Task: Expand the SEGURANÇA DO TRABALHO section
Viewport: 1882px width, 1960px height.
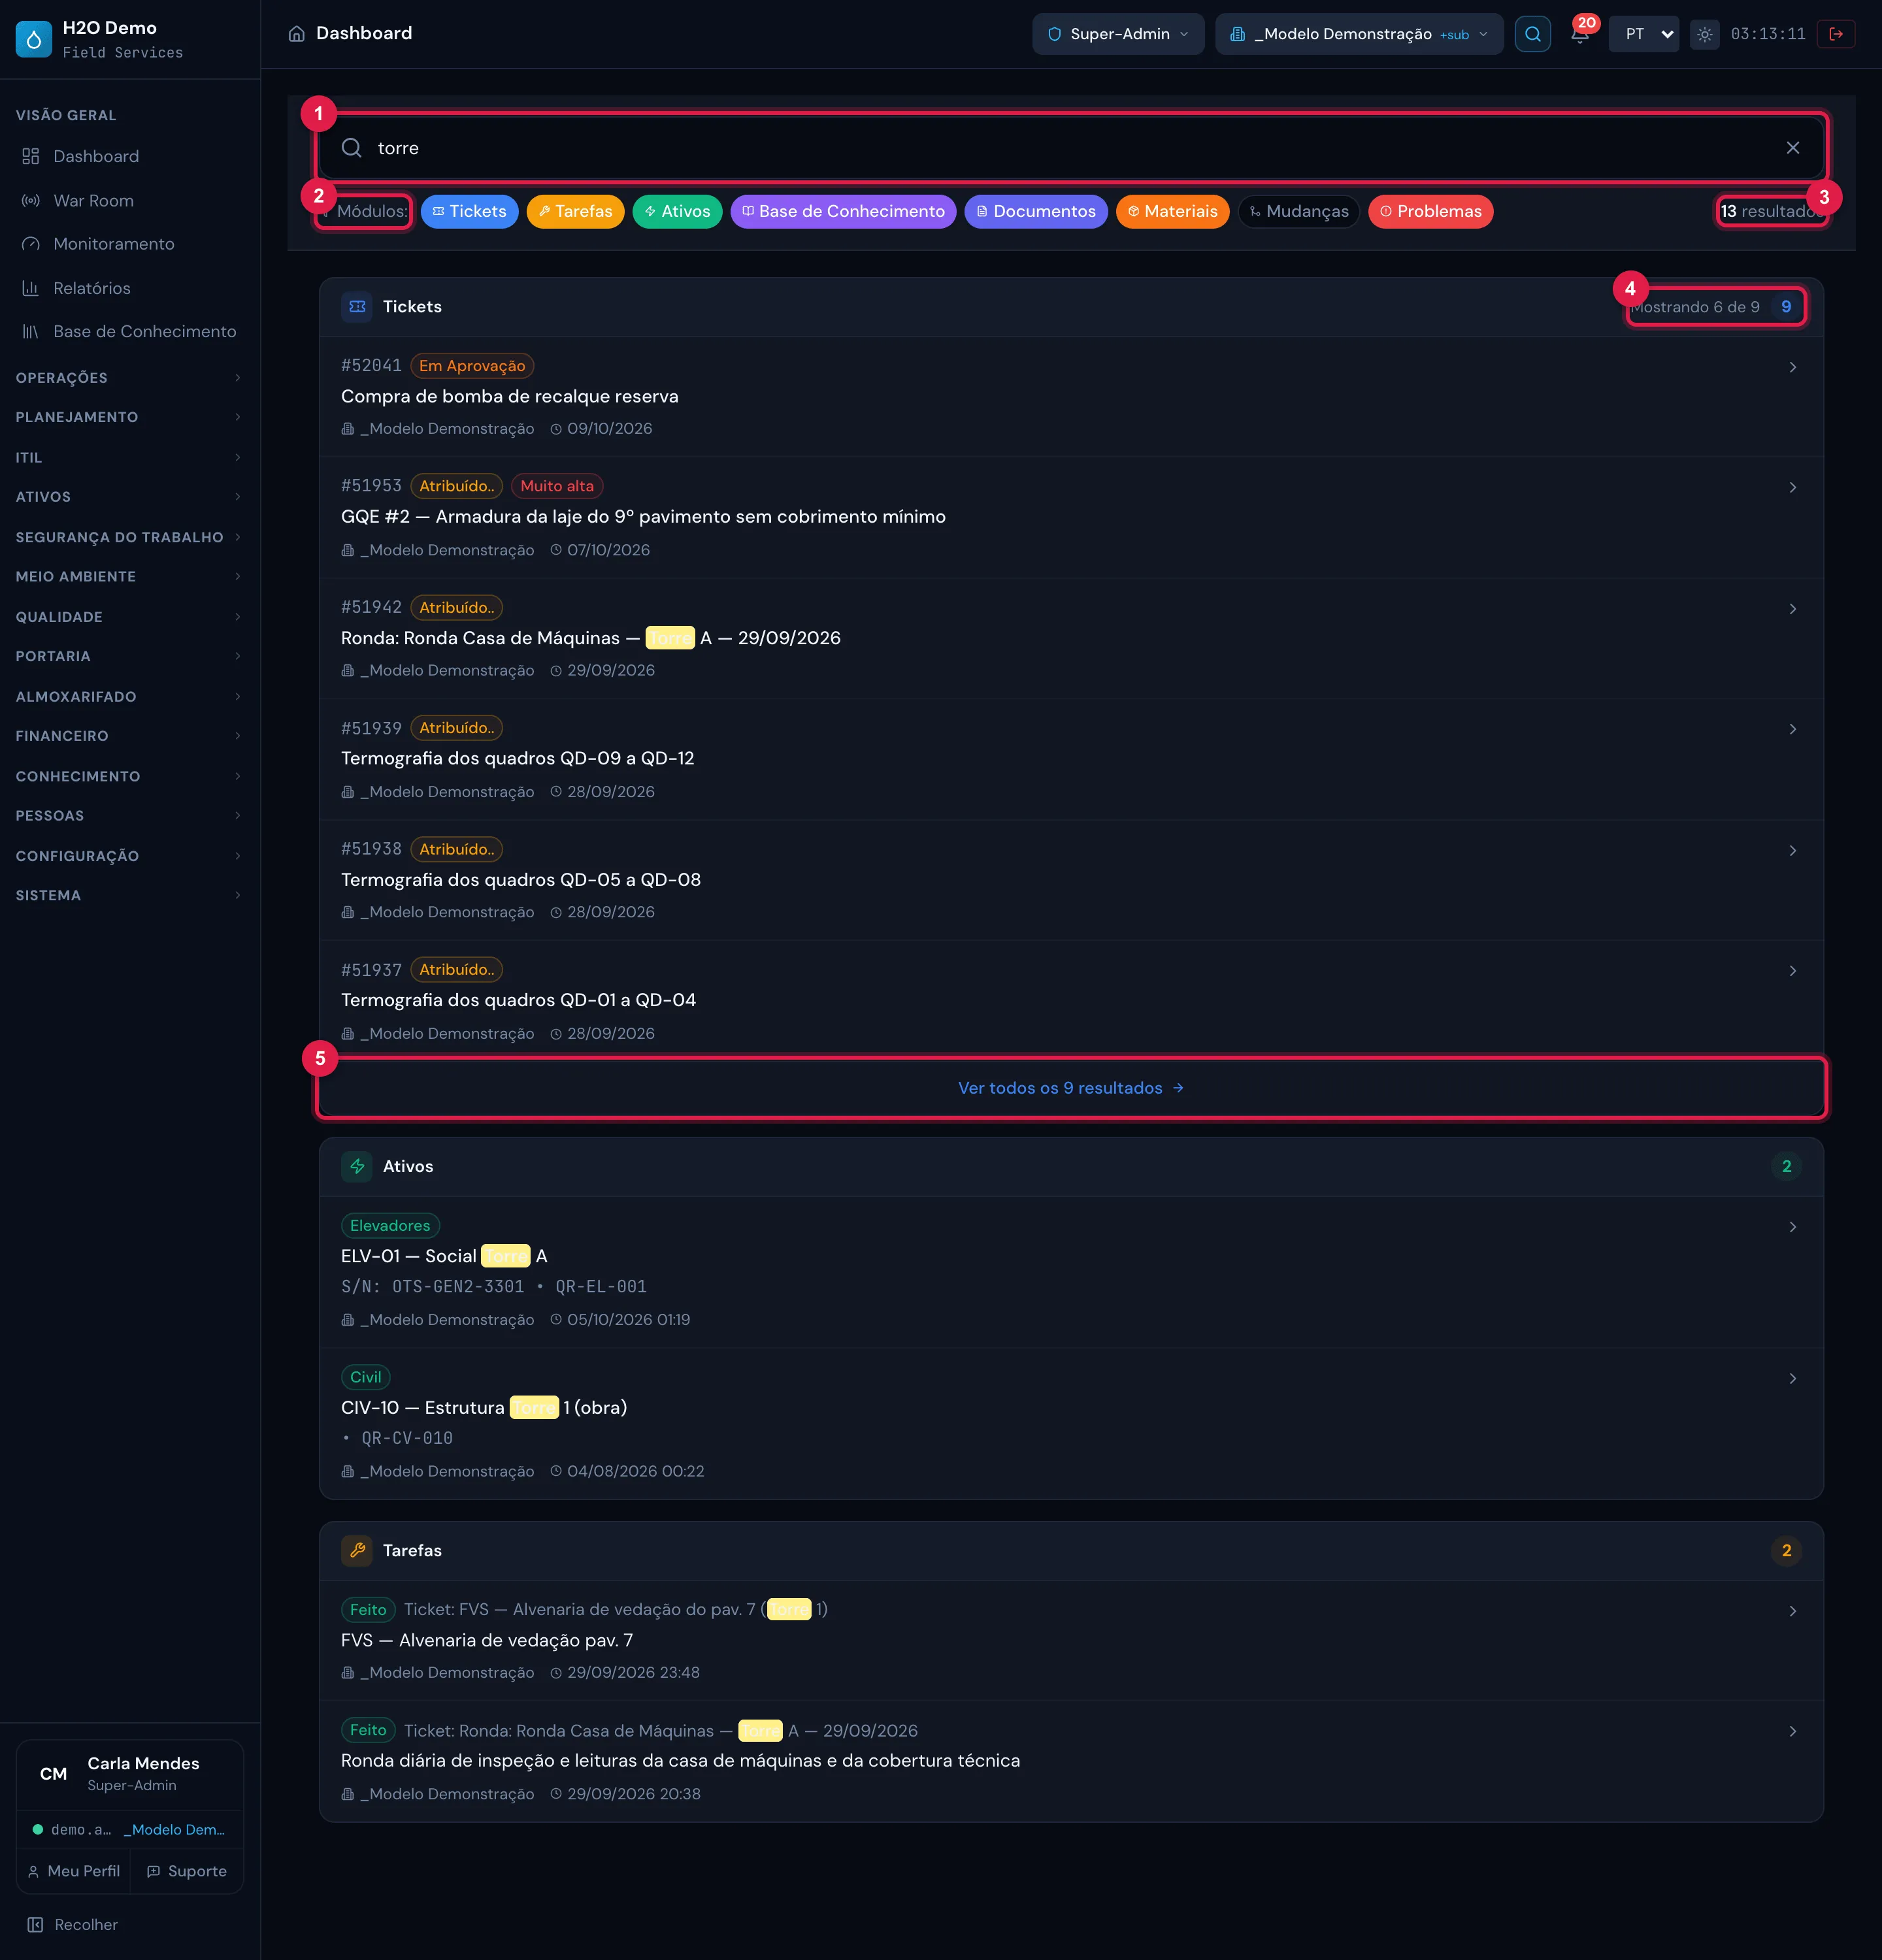Action: click(x=130, y=537)
